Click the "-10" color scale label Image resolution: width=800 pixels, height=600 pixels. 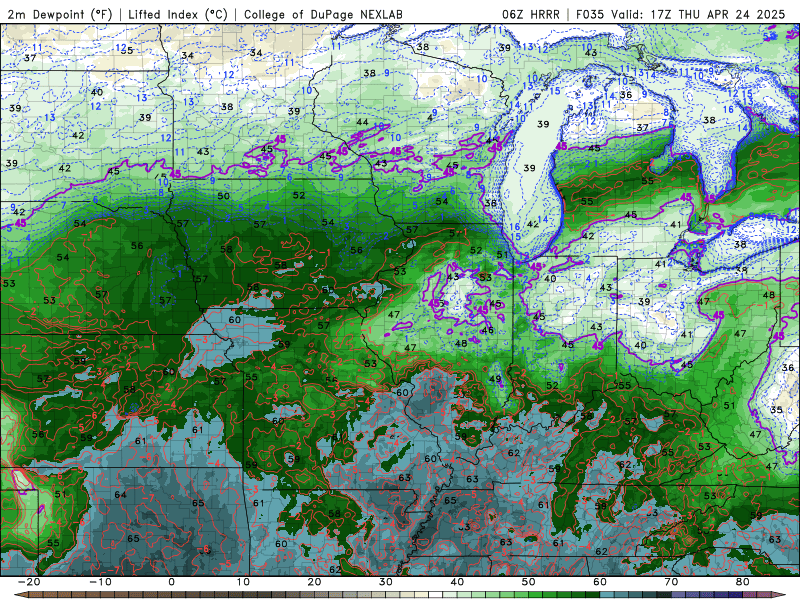(x=100, y=582)
